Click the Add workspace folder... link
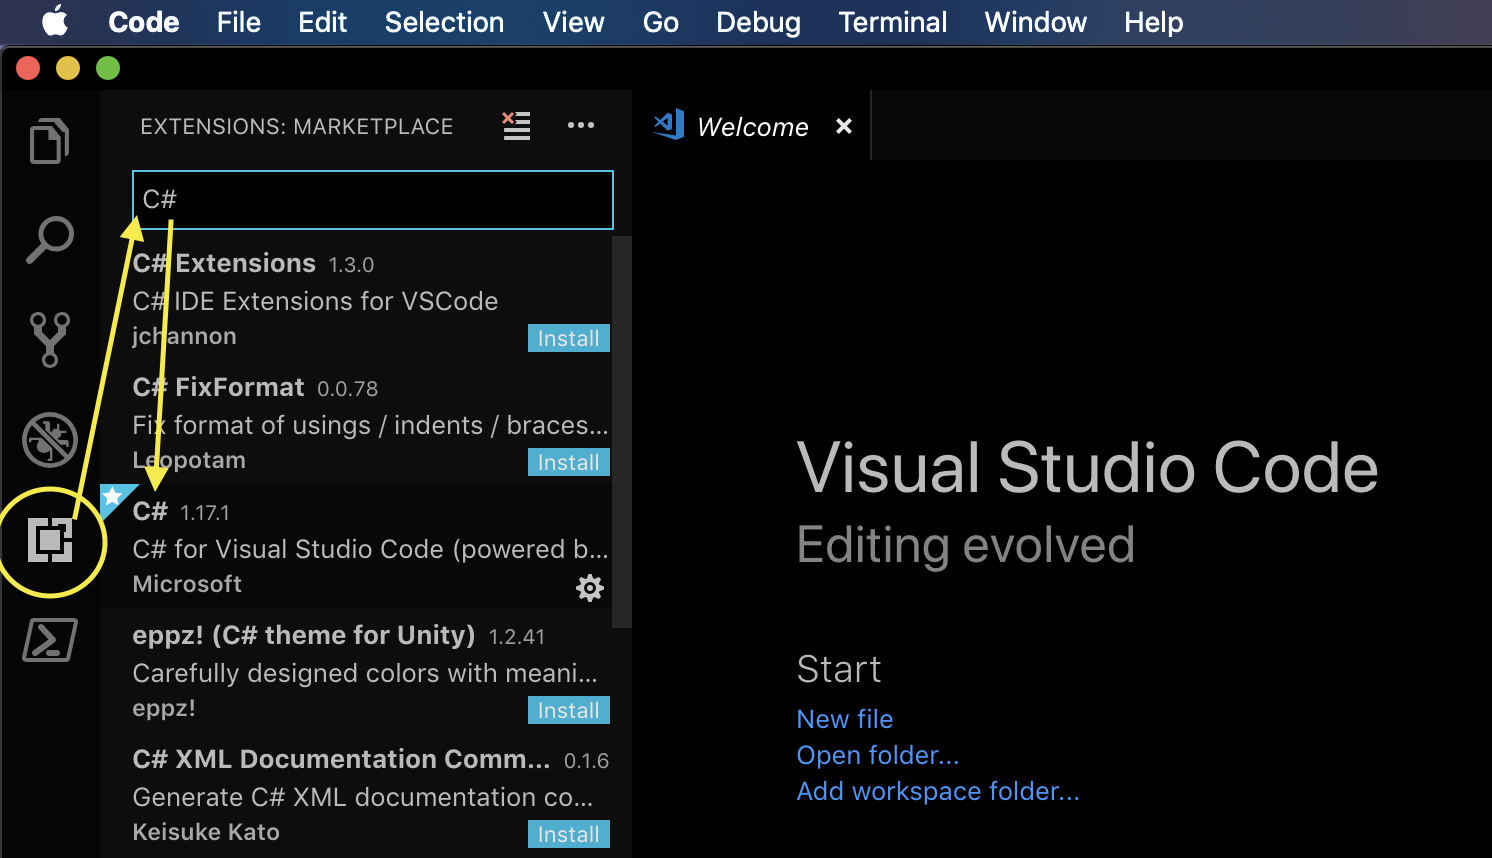The width and height of the screenshot is (1492, 858). pos(937,791)
